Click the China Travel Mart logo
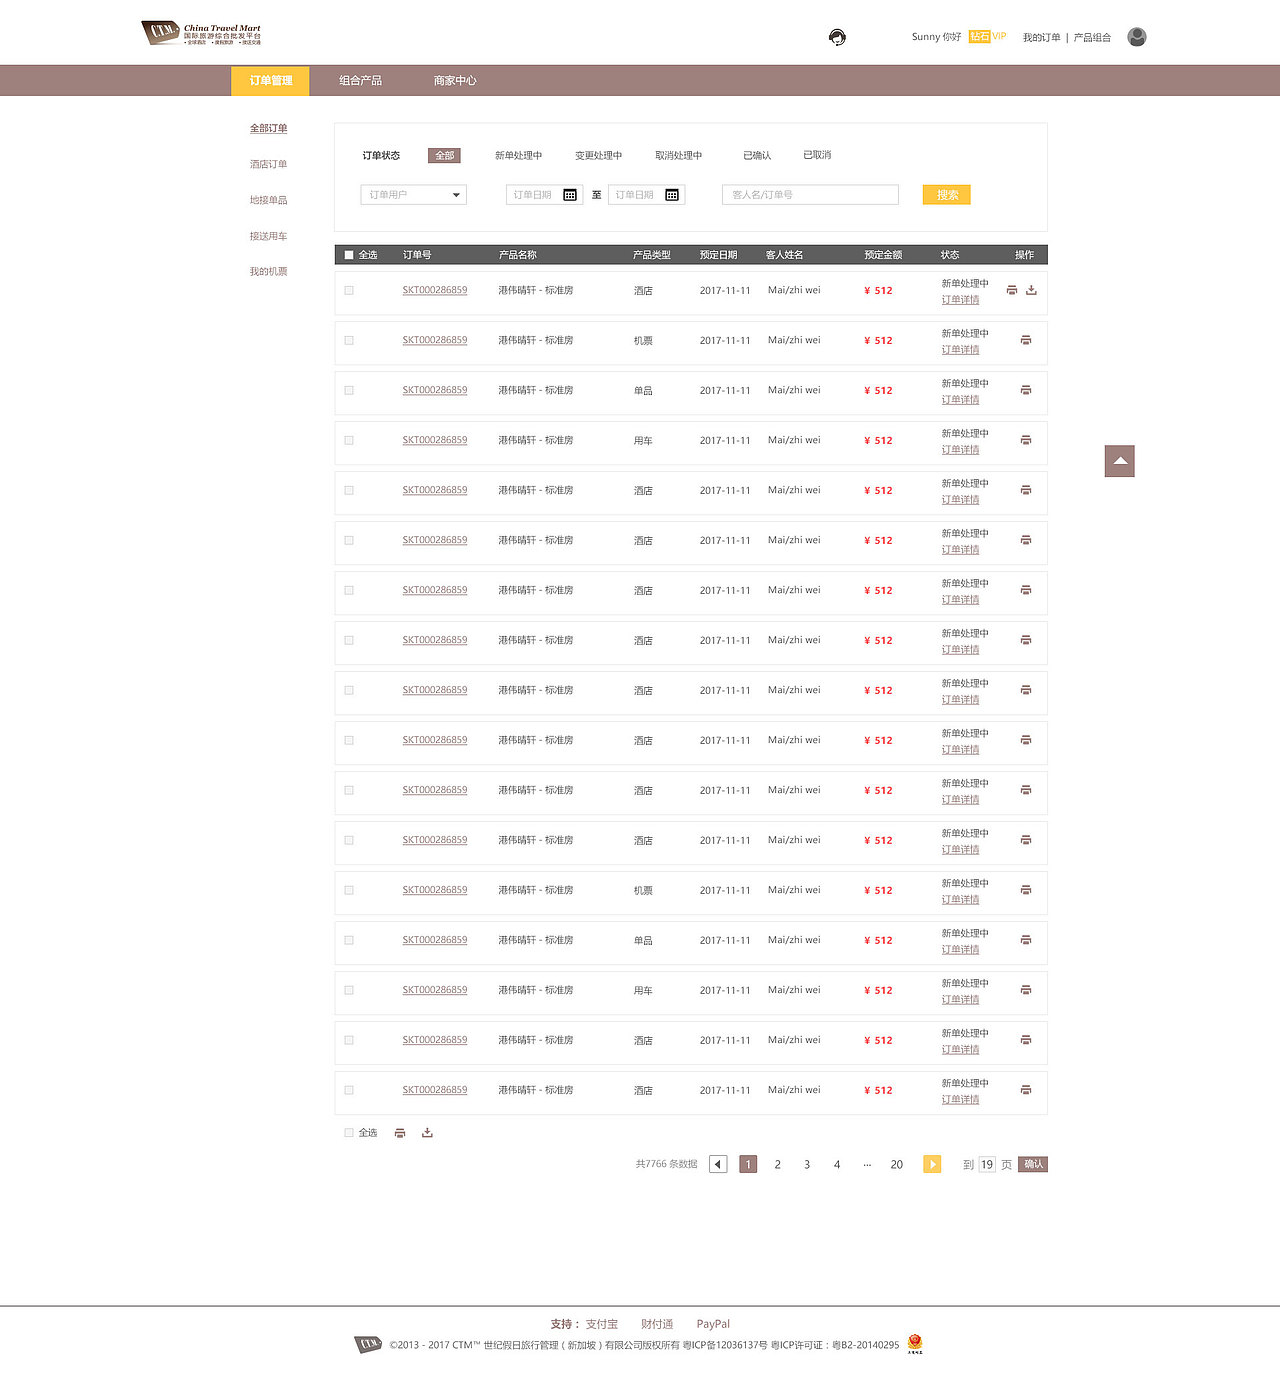1280x1387 pixels. 201,34
